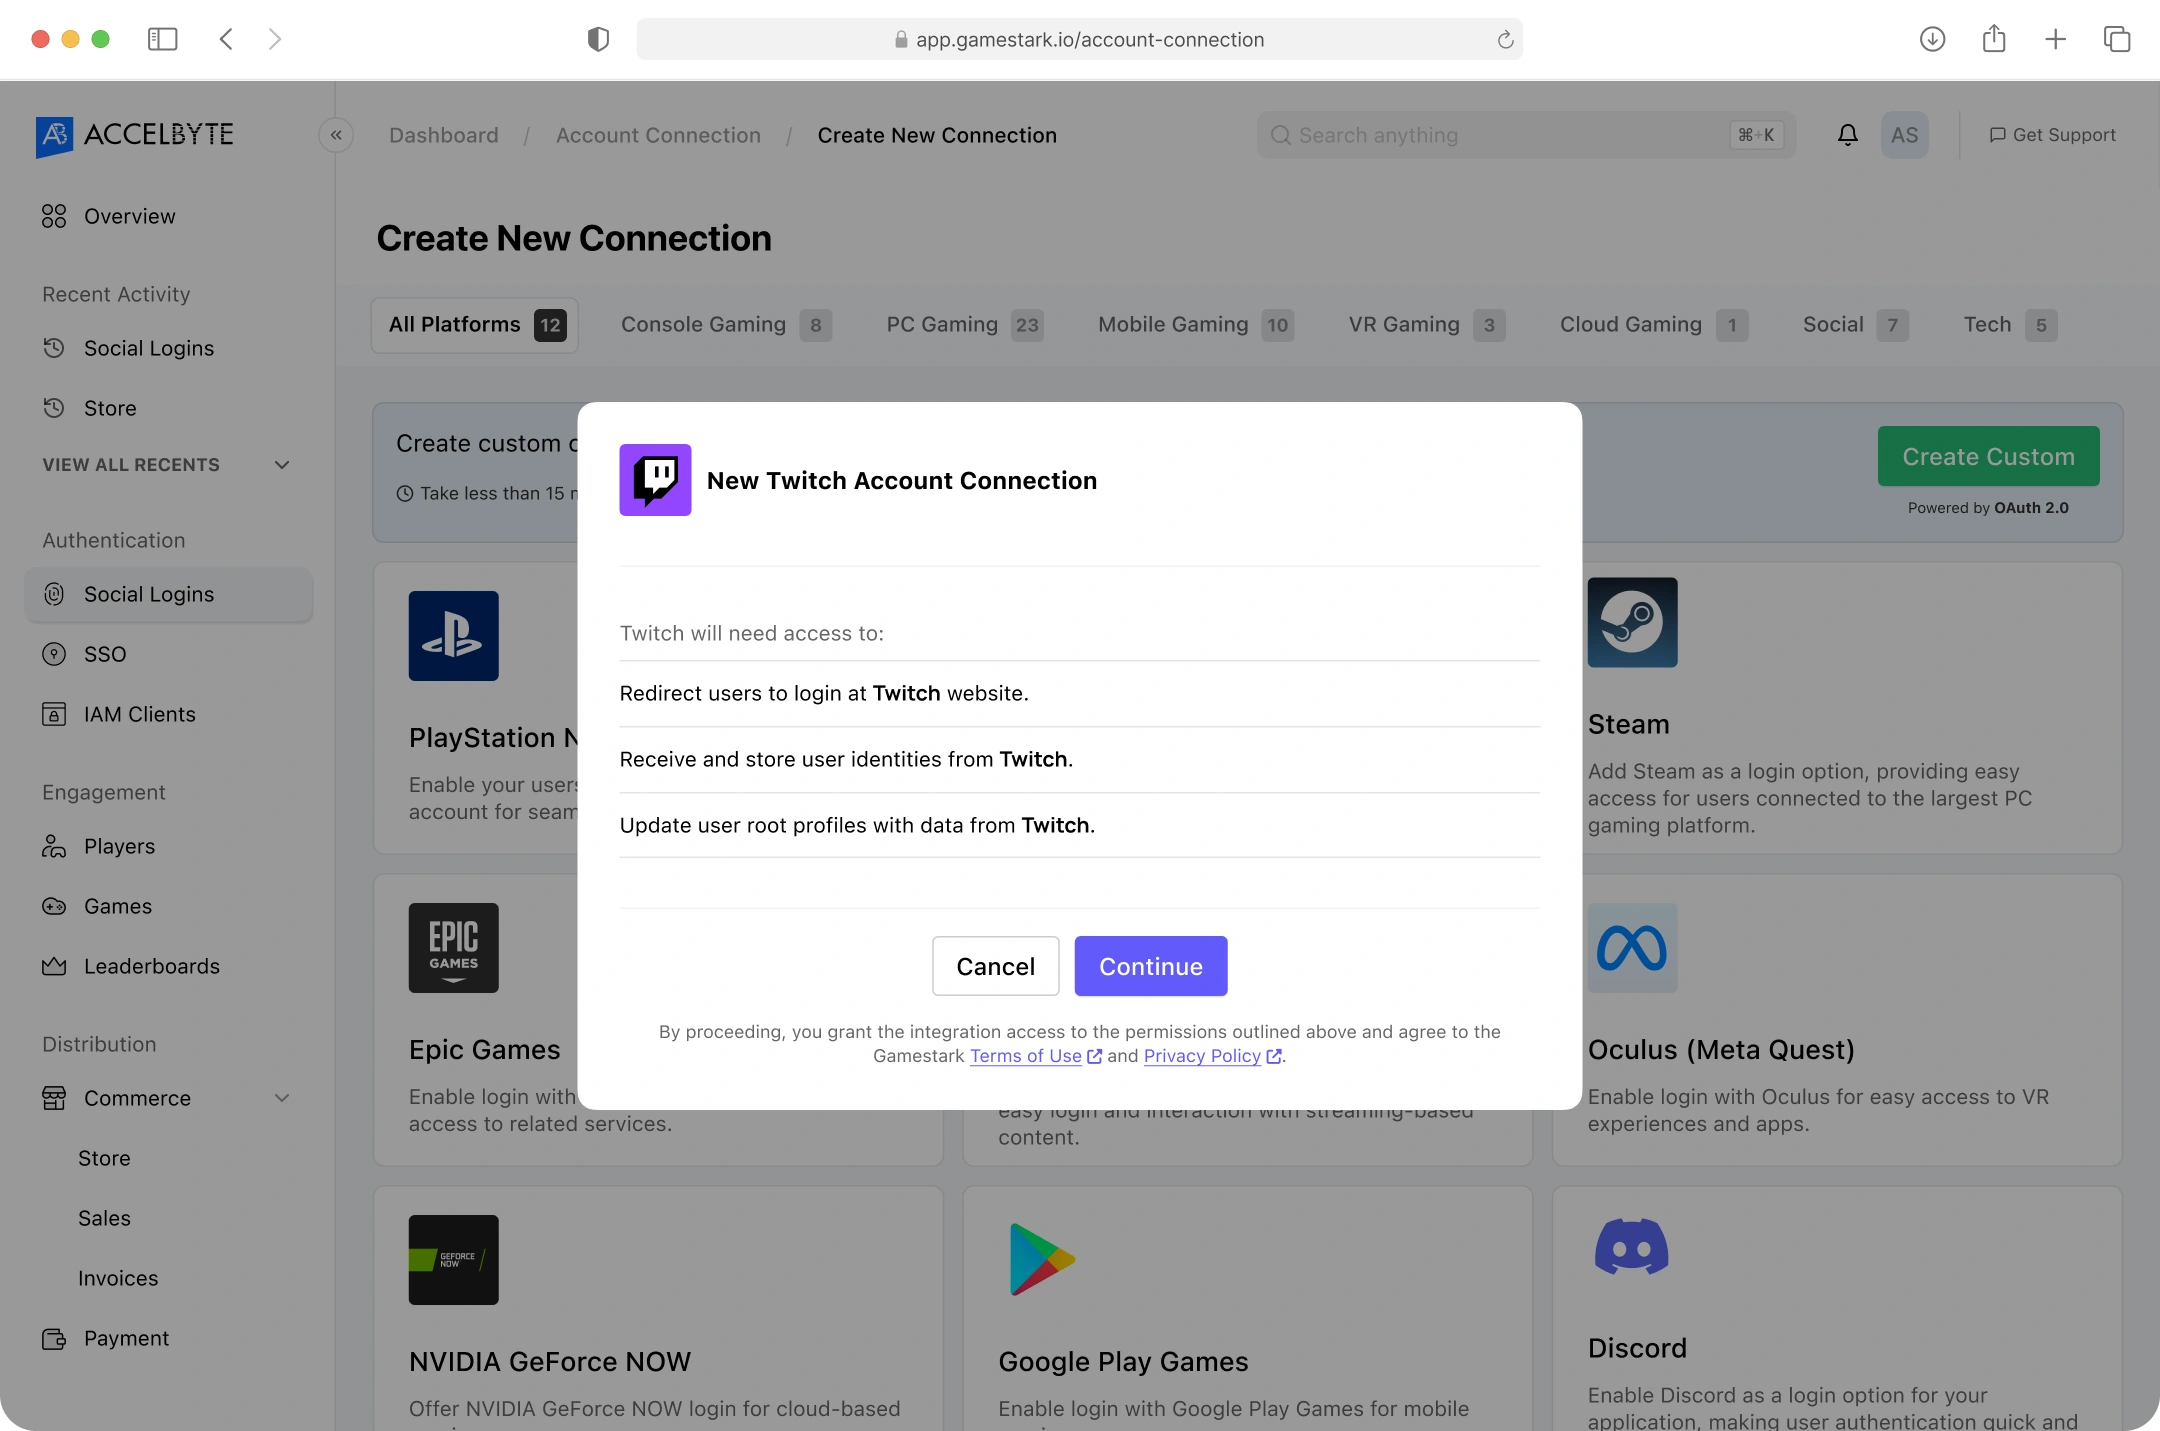Click the Twitch logo in dialog

[x=655, y=480]
